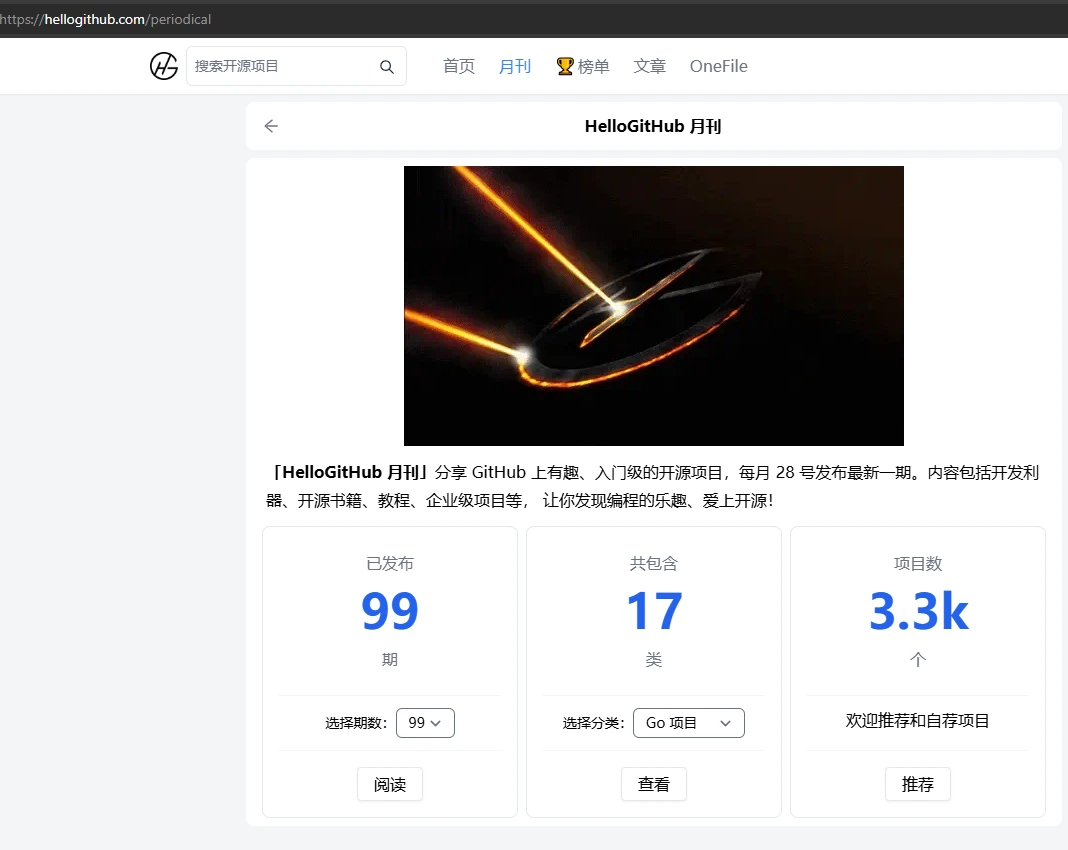The height and width of the screenshot is (850, 1068).
Task: Click the monthly cover image
Action: pos(654,306)
